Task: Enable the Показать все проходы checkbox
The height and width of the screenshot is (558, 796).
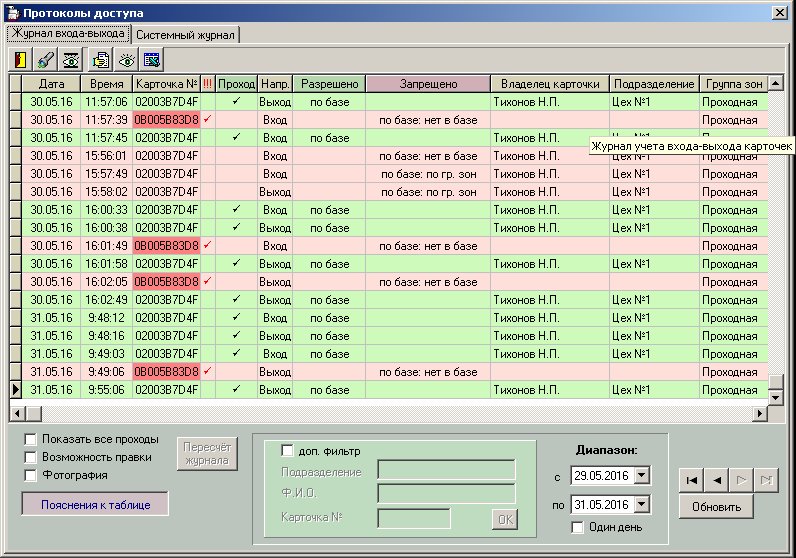Action: click(30, 439)
